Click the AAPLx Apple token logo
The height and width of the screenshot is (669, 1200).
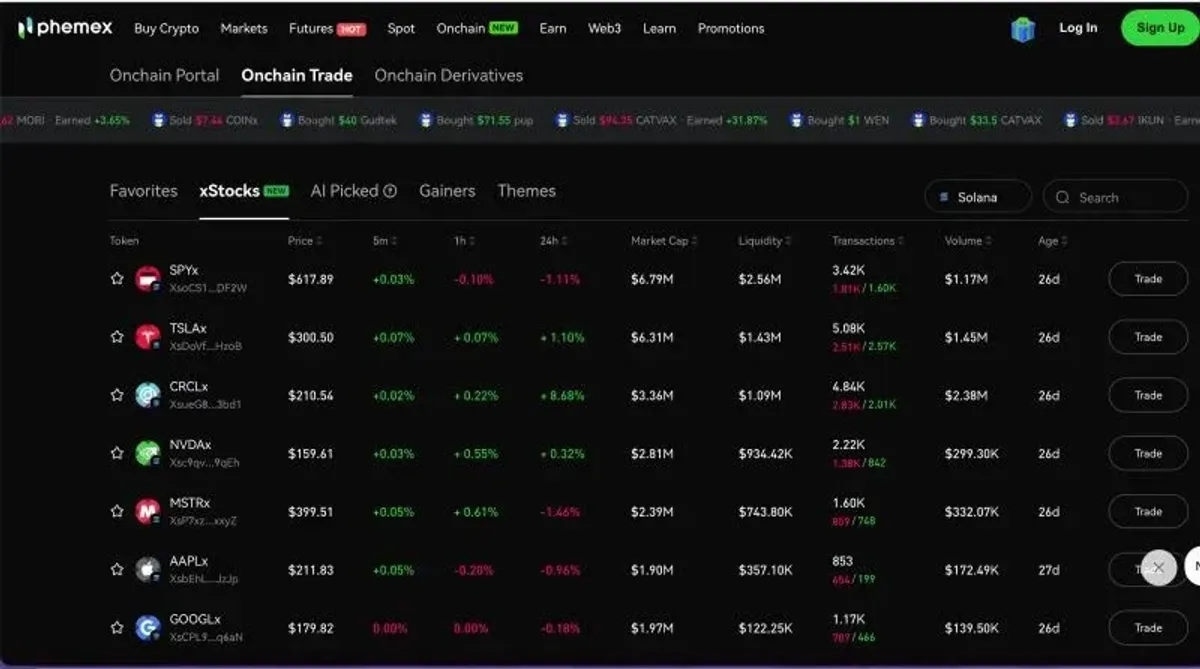[x=148, y=569]
